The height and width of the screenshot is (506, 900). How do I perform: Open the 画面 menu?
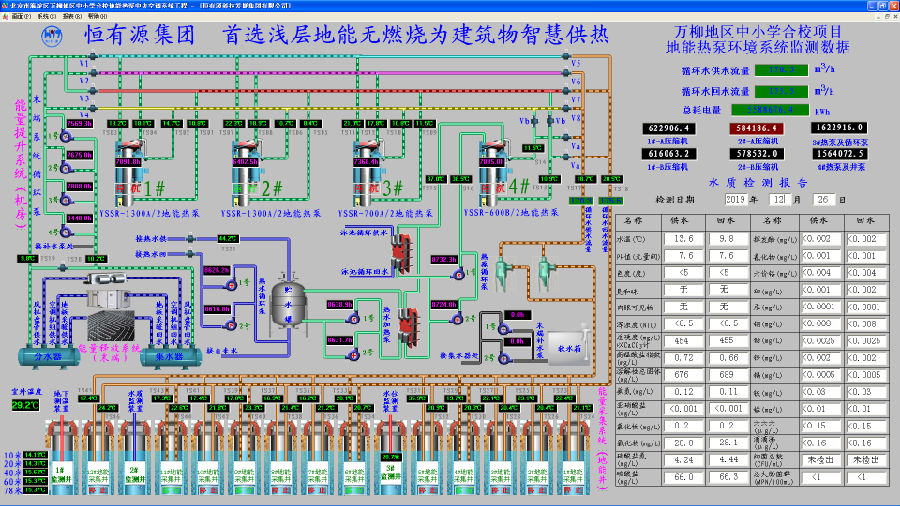[16, 16]
